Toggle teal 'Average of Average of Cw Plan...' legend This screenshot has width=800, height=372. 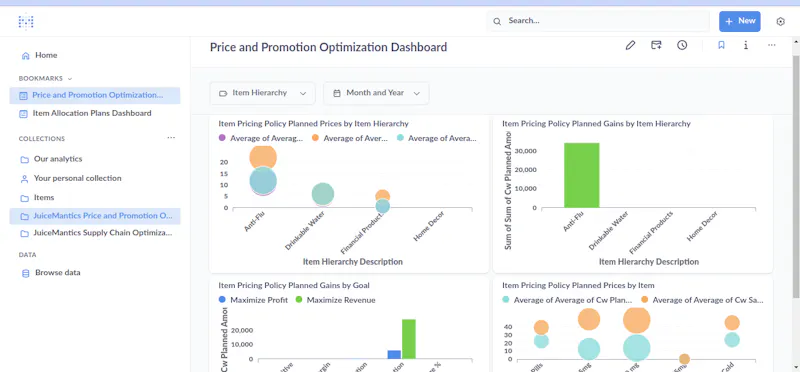point(567,300)
